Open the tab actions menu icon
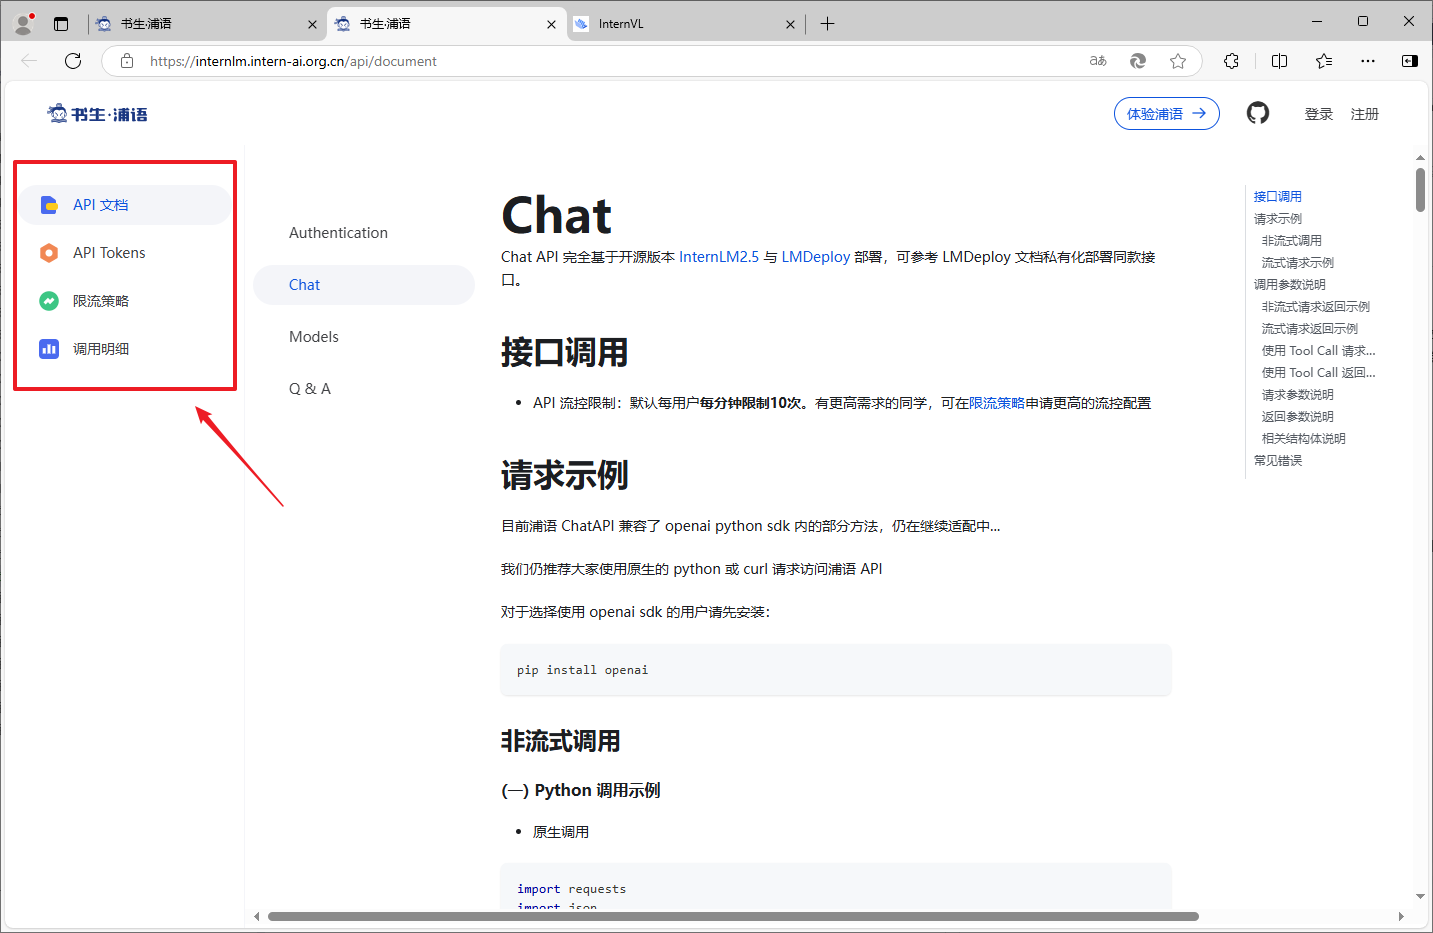Image resolution: width=1433 pixels, height=933 pixels. [61, 24]
